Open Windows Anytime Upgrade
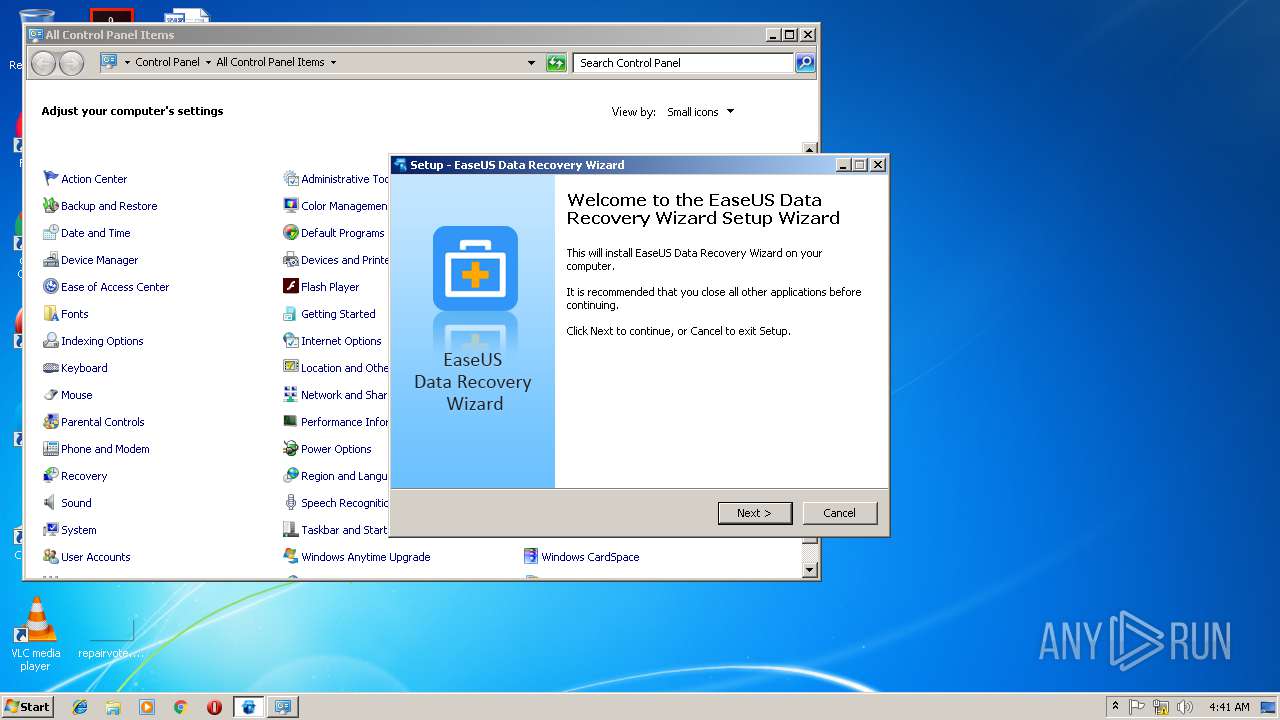Image resolution: width=1280 pixels, height=720 pixels. (357, 557)
